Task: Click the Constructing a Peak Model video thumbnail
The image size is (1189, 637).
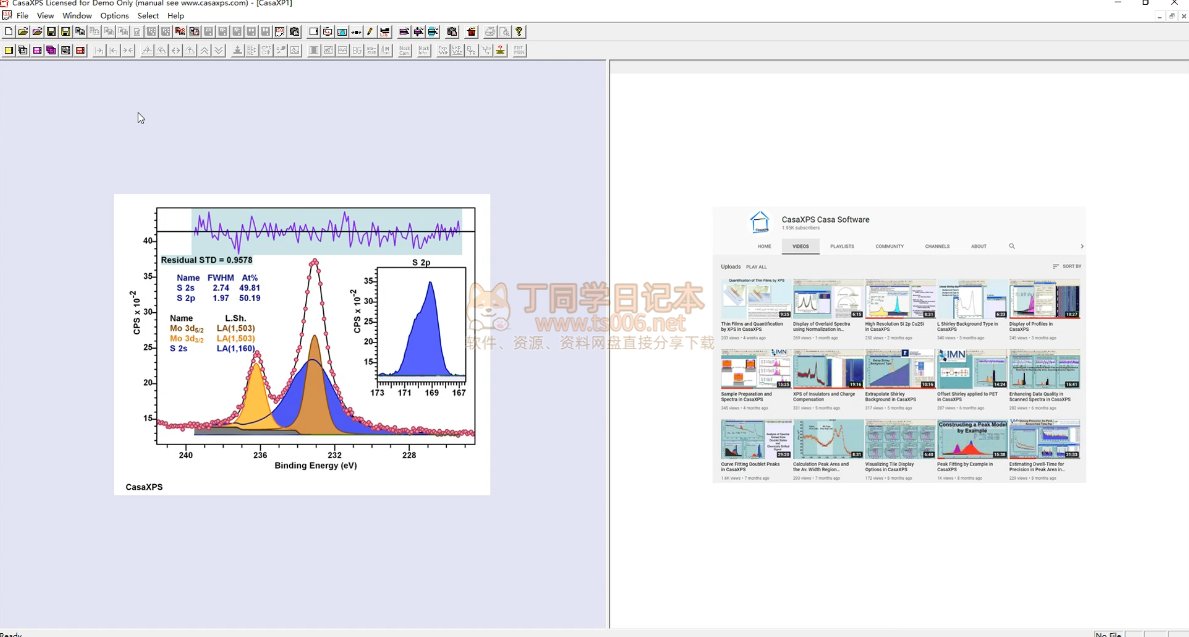Action: coord(972,439)
